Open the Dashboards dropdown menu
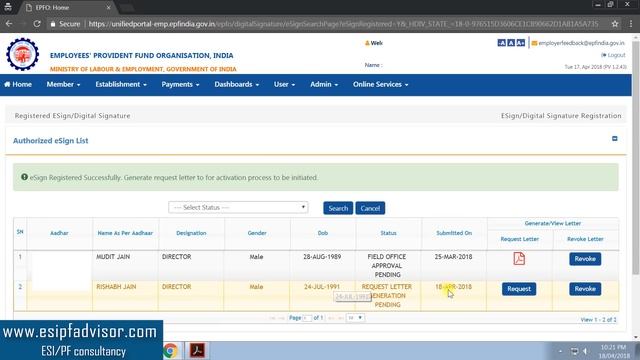The height and width of the screenshot is (360, 640). [236, 84]
